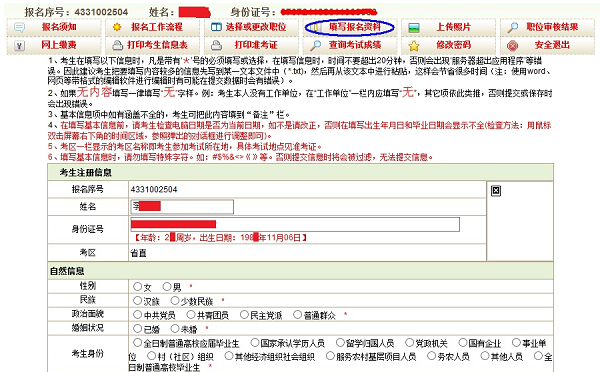
Task: Choose 已婚 marital status
Action: coord(137,328)
